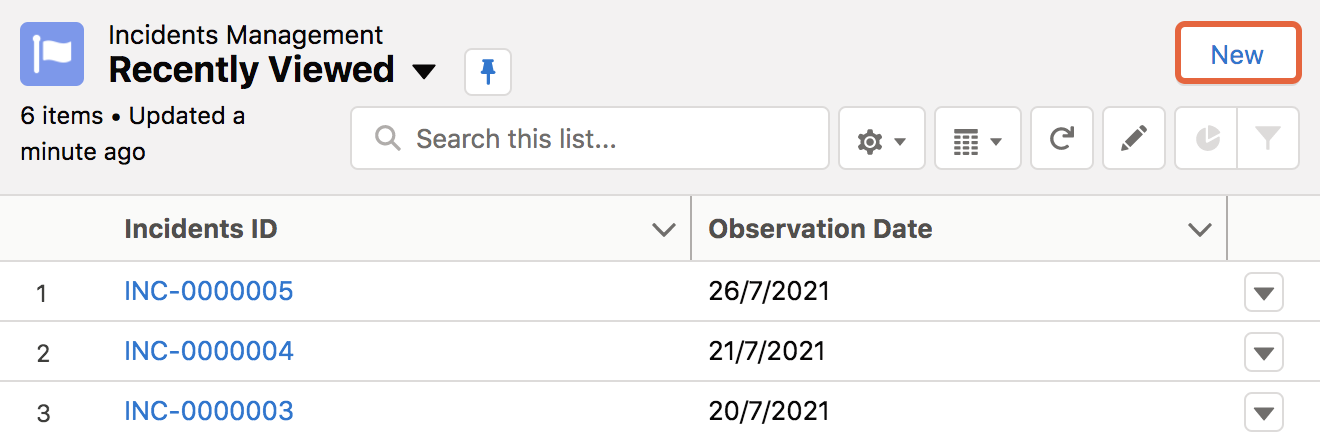
Task: Open Observation Date column actions chevron
Action: pyautogui.click(x=1199, y=230)
